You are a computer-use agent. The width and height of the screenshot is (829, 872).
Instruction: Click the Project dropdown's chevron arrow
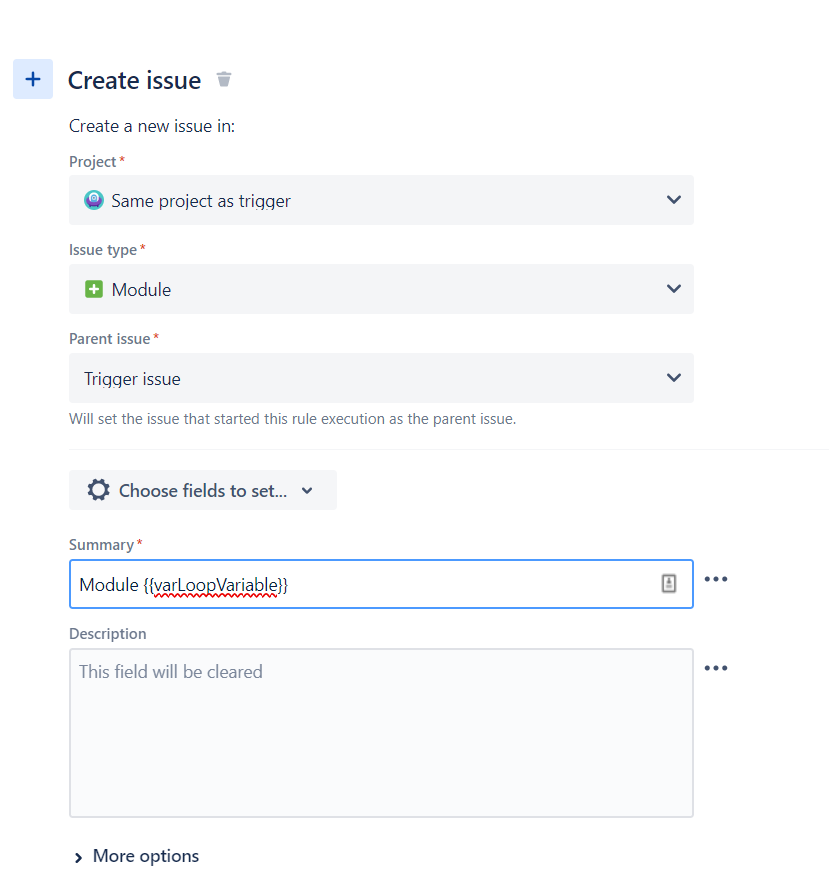[673, 200]
